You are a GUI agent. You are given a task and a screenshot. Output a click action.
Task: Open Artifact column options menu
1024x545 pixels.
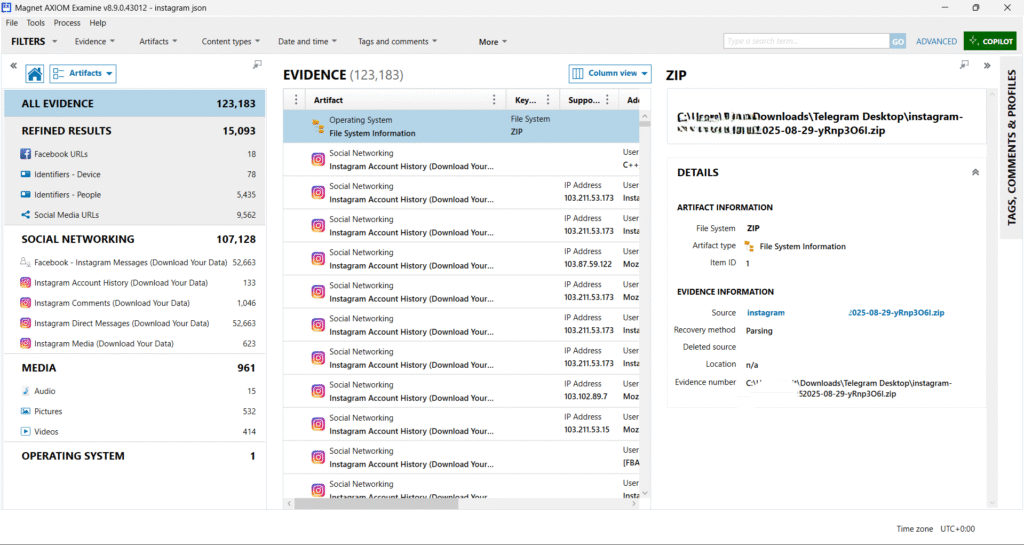click(494, 100)
